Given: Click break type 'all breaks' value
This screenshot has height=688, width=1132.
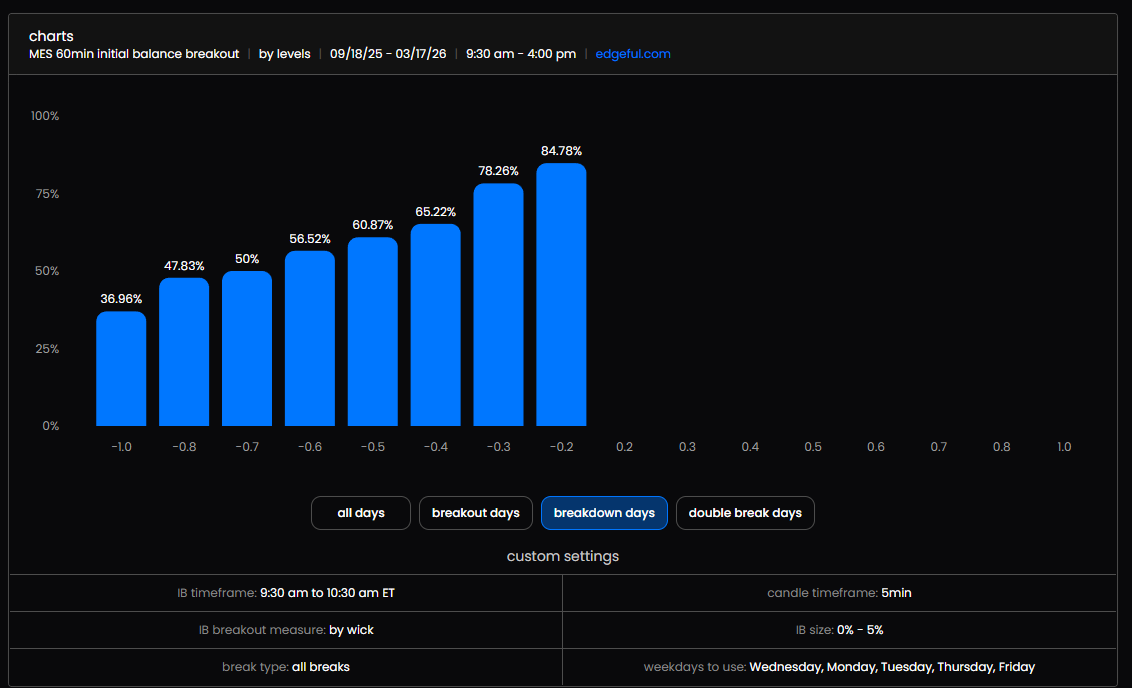Looking at the screenshot, I should [x=321, y=667].
